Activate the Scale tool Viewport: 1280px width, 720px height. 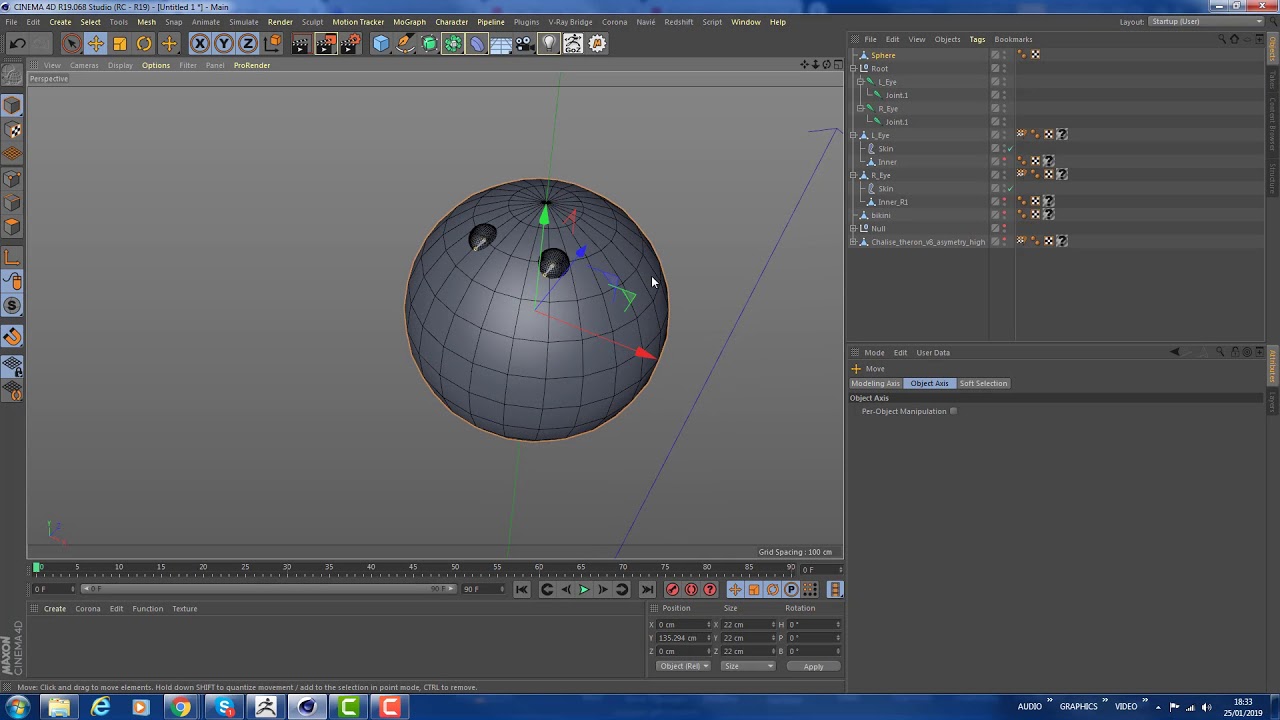click(x=120, y=43)
